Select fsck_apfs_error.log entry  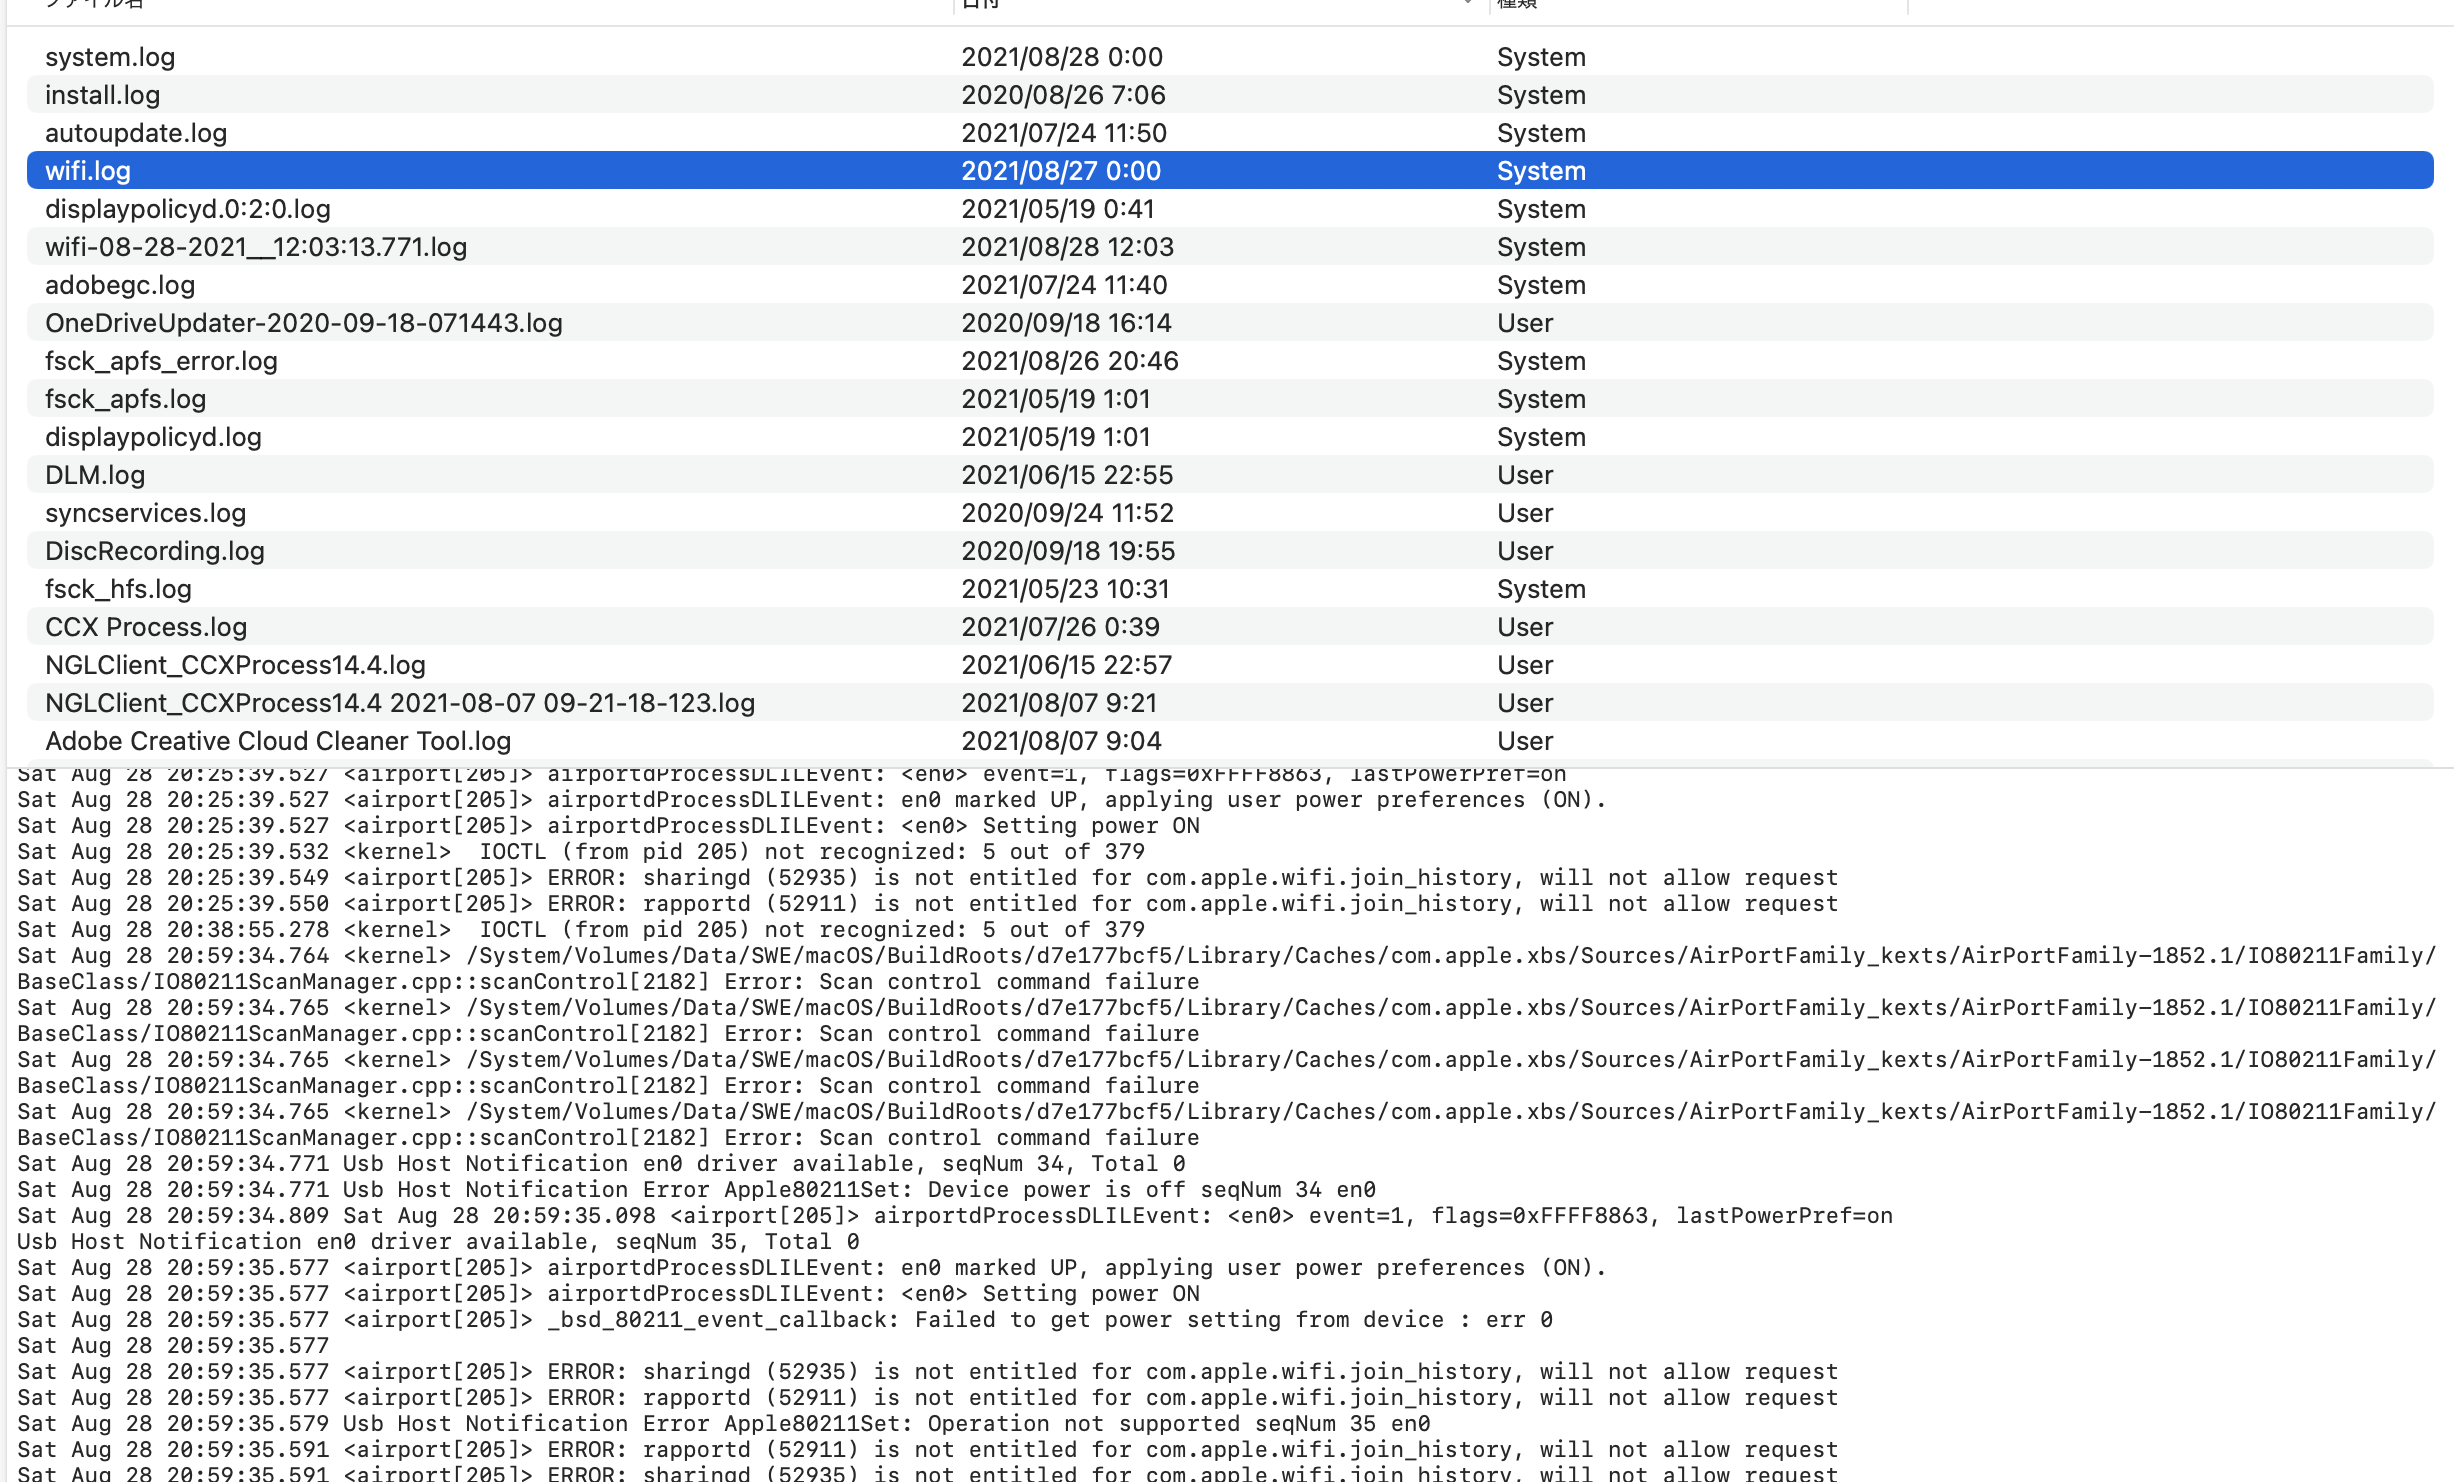coord(161,361)
